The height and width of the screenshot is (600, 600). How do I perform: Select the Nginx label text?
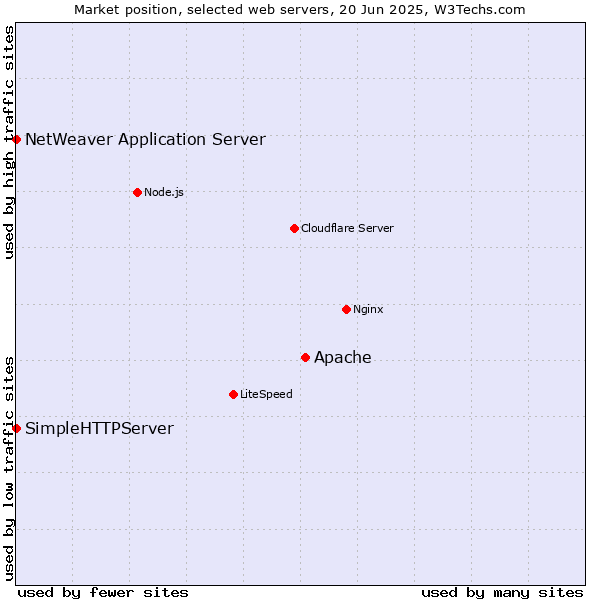point(368,309)
